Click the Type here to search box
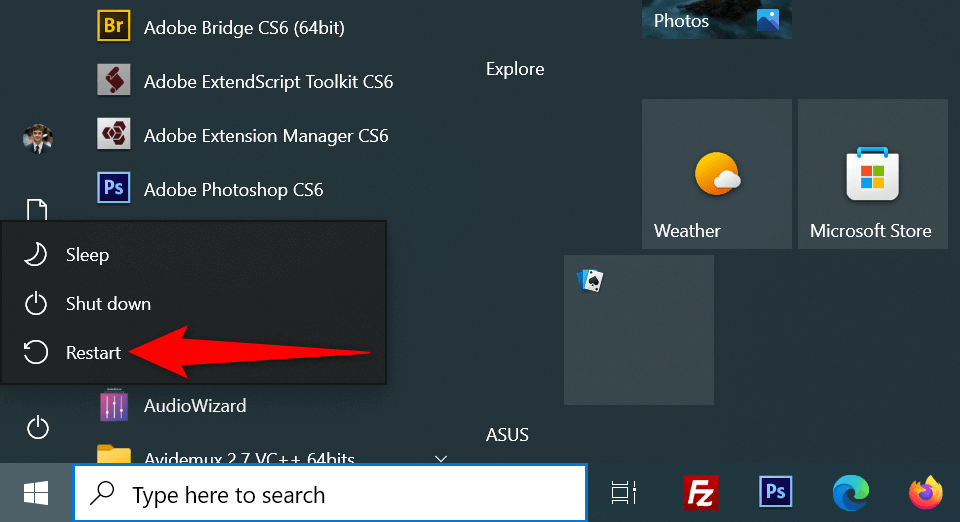This screenshot has width=960, height=522. tap(330, 494)
